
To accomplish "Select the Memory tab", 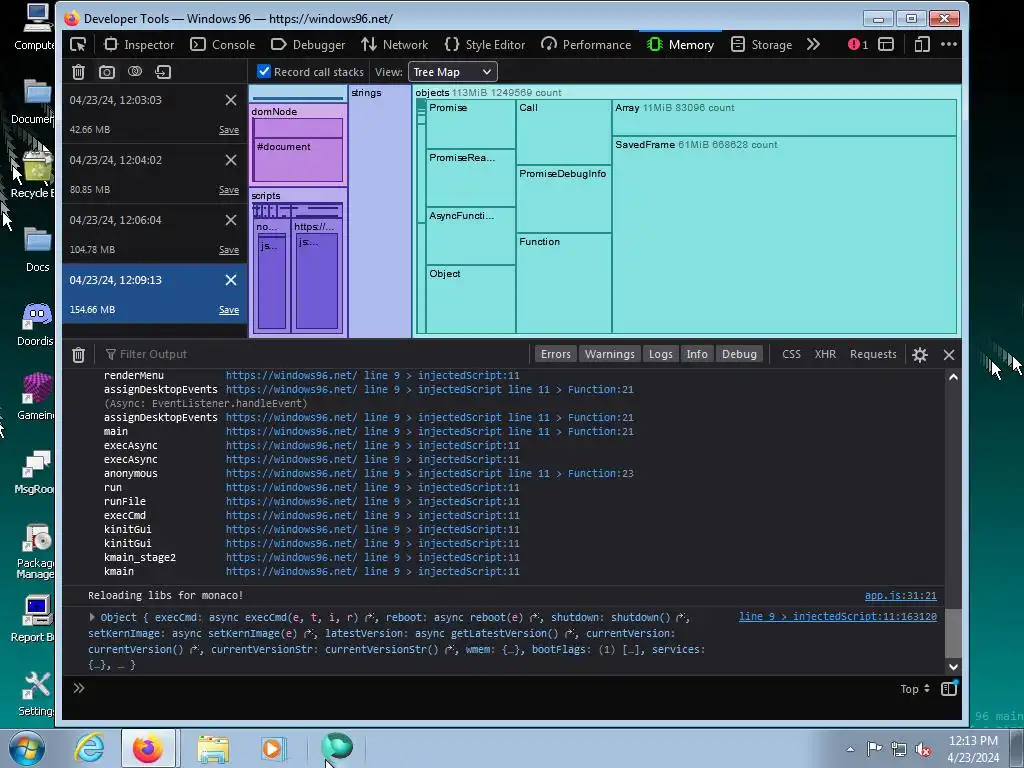I will click(680, 44).
